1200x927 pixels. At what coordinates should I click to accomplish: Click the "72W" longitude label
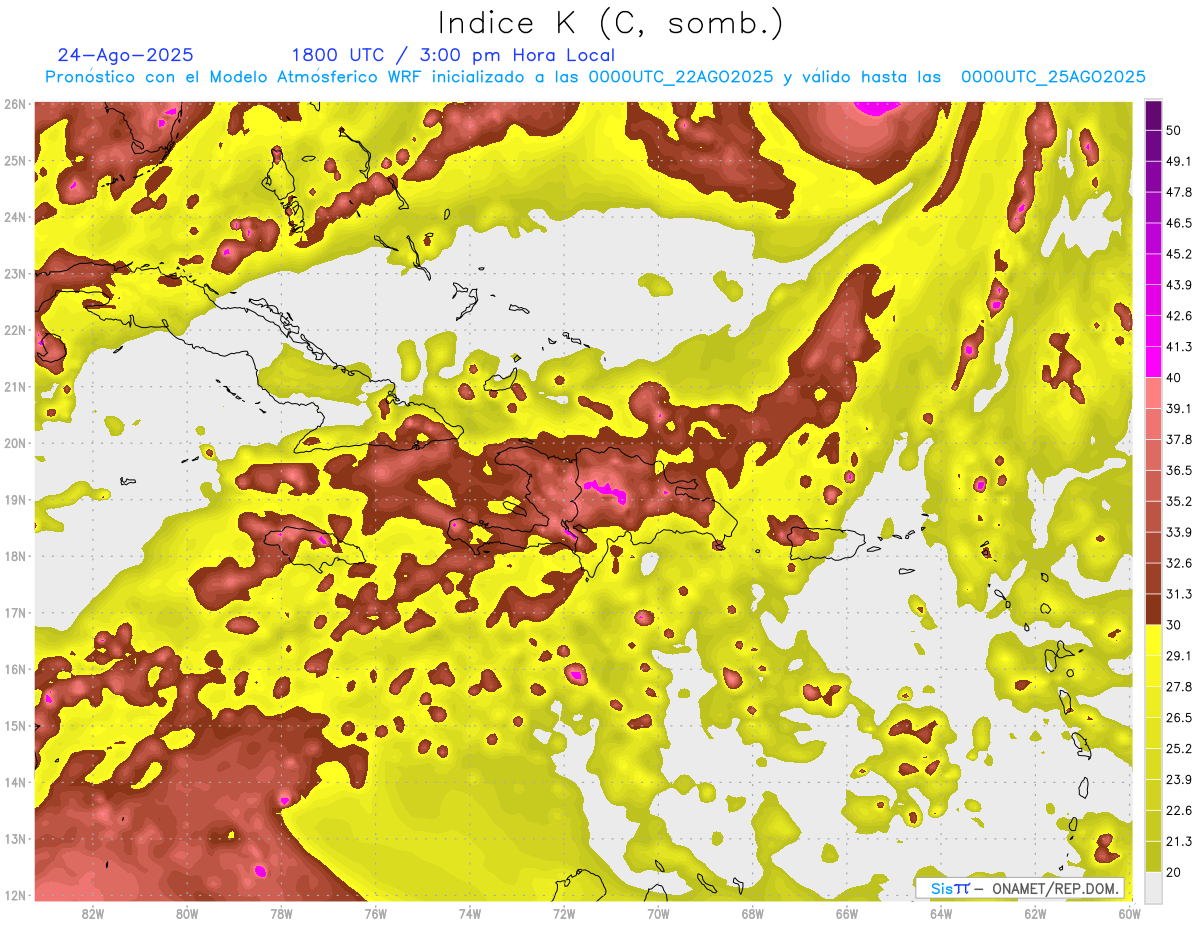coord(564,913)
